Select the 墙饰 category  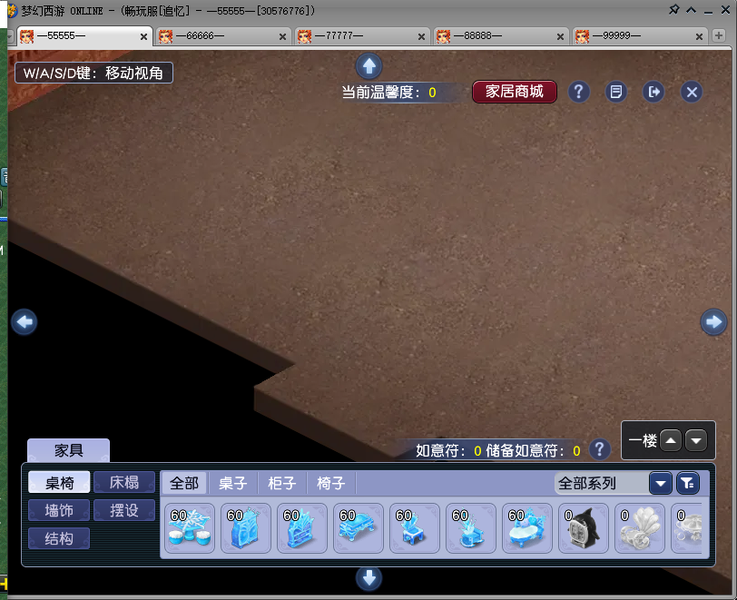click(59, 510)
